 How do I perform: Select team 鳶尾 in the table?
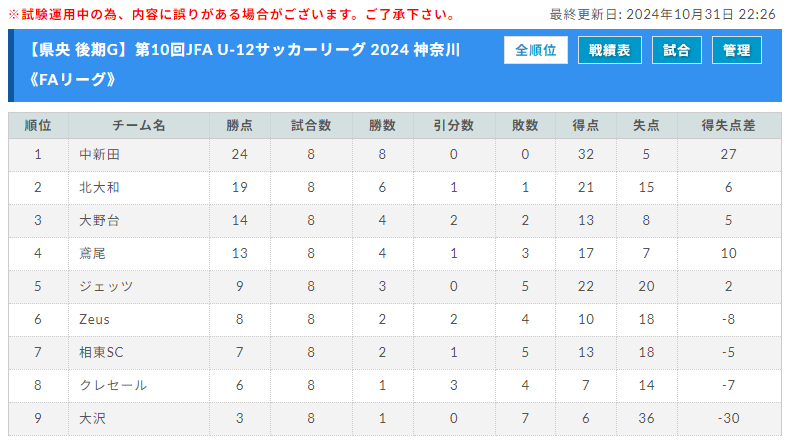pos(93,253)
